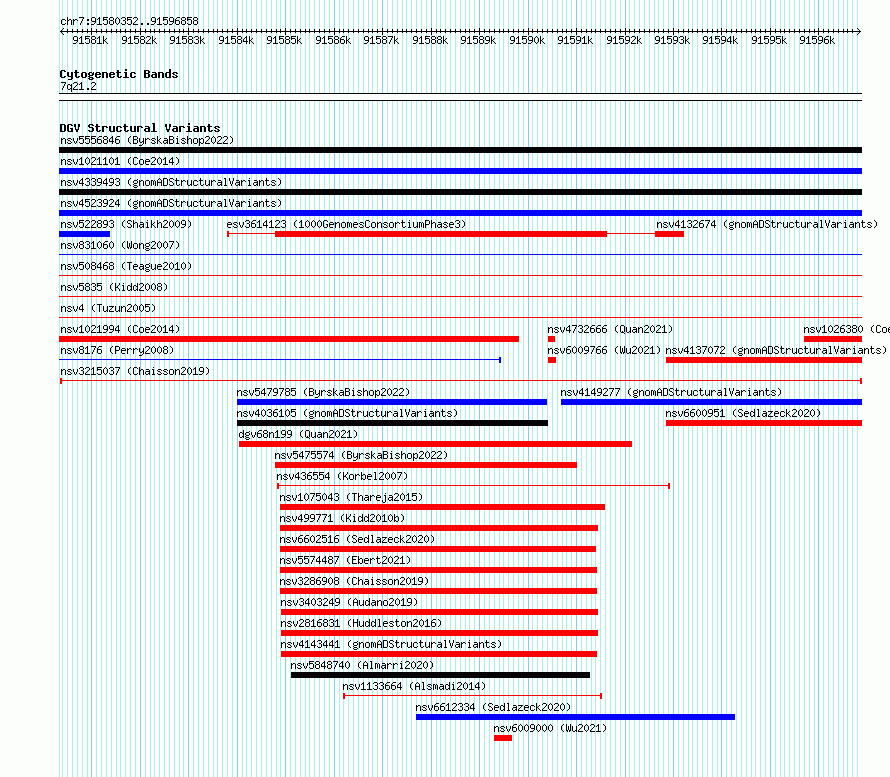The height and width of the screenshot is (777, 890).
Task: Select variant nsv508468 (Teague2010)
Action: (126, 266)
